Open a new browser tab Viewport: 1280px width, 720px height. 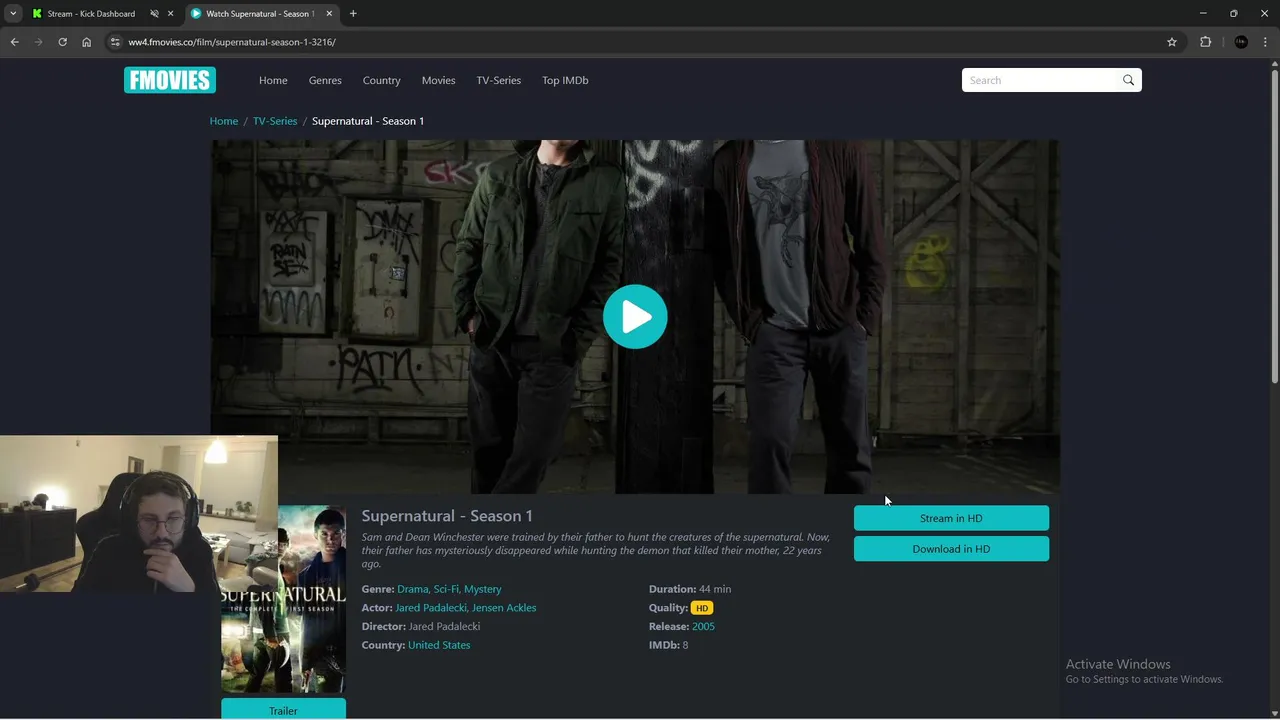point(353,14)
